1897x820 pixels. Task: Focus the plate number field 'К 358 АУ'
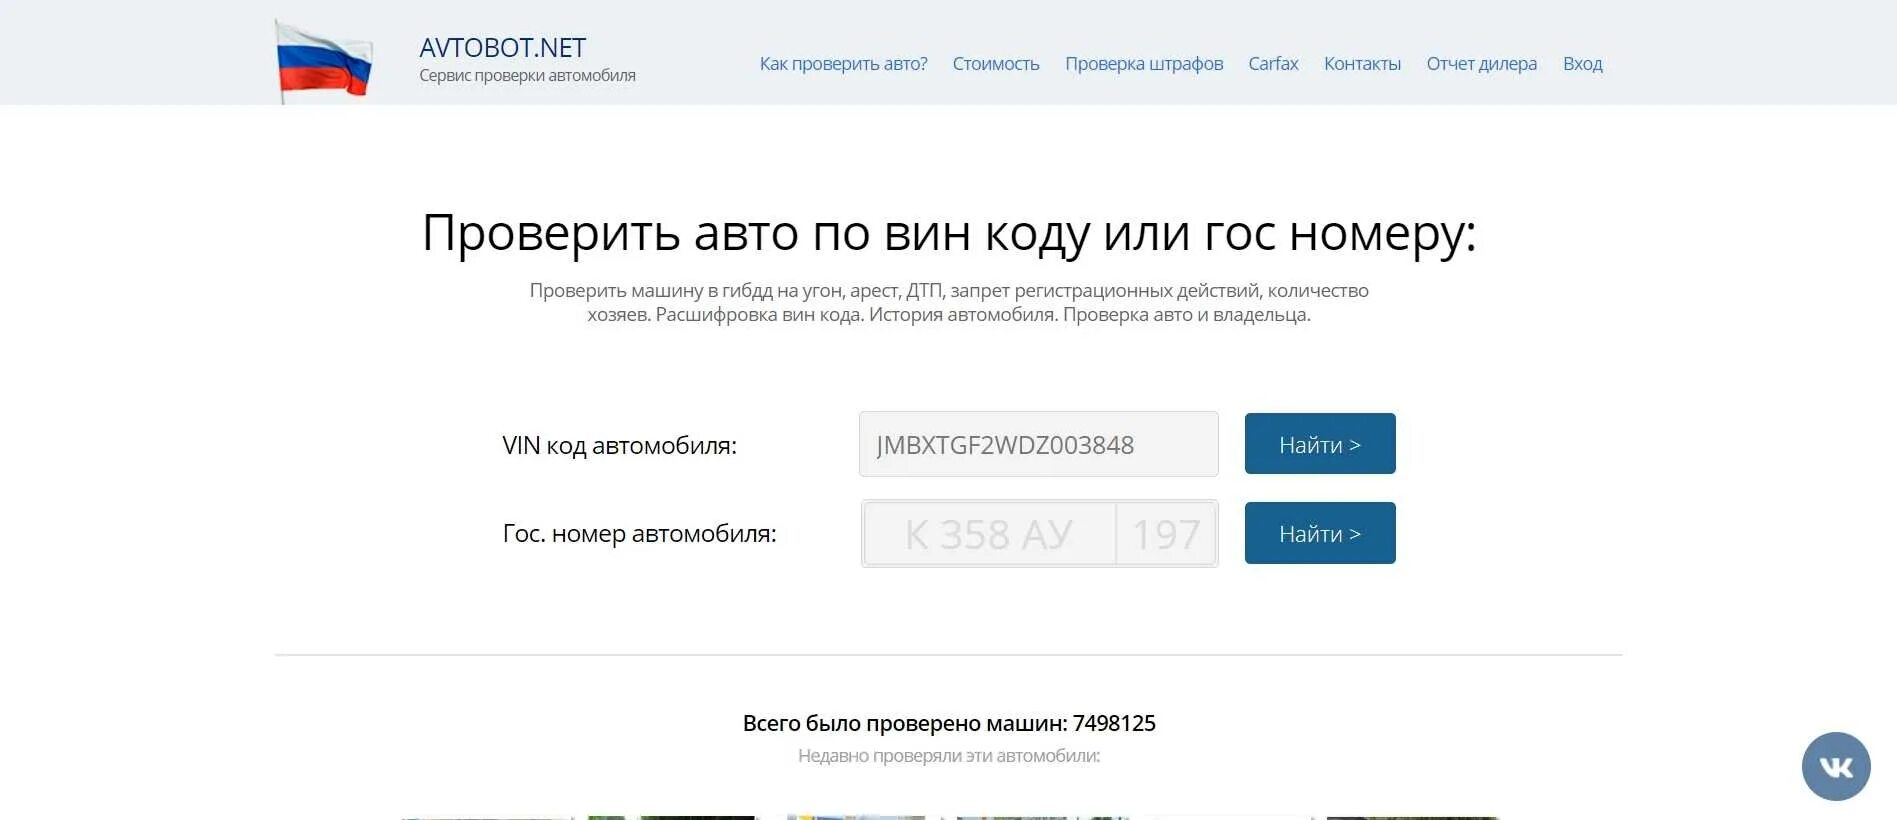pos(989,534)
